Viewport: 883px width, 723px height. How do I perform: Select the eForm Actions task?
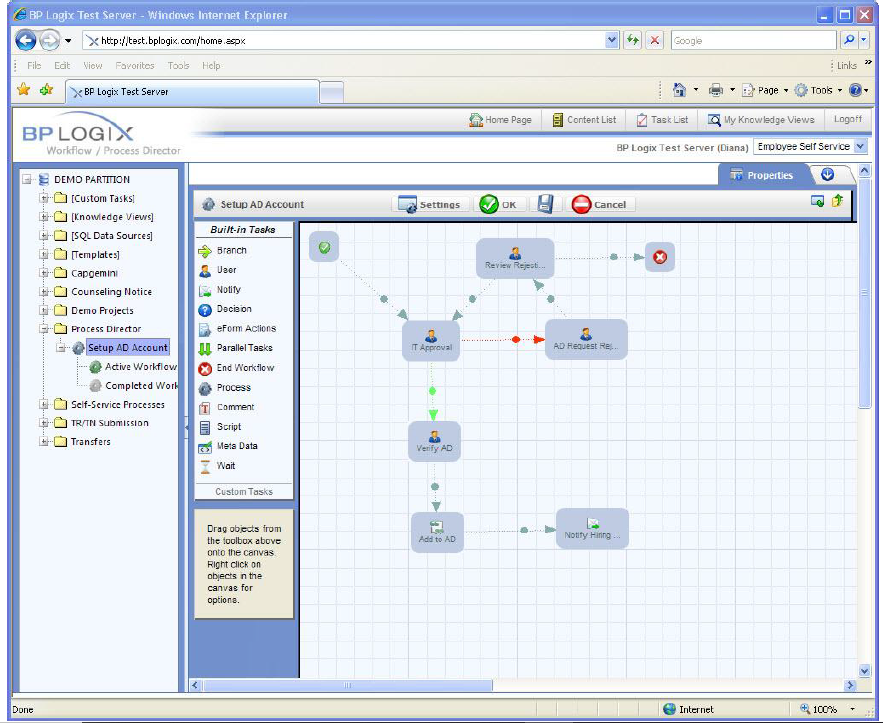coord(238,329)
